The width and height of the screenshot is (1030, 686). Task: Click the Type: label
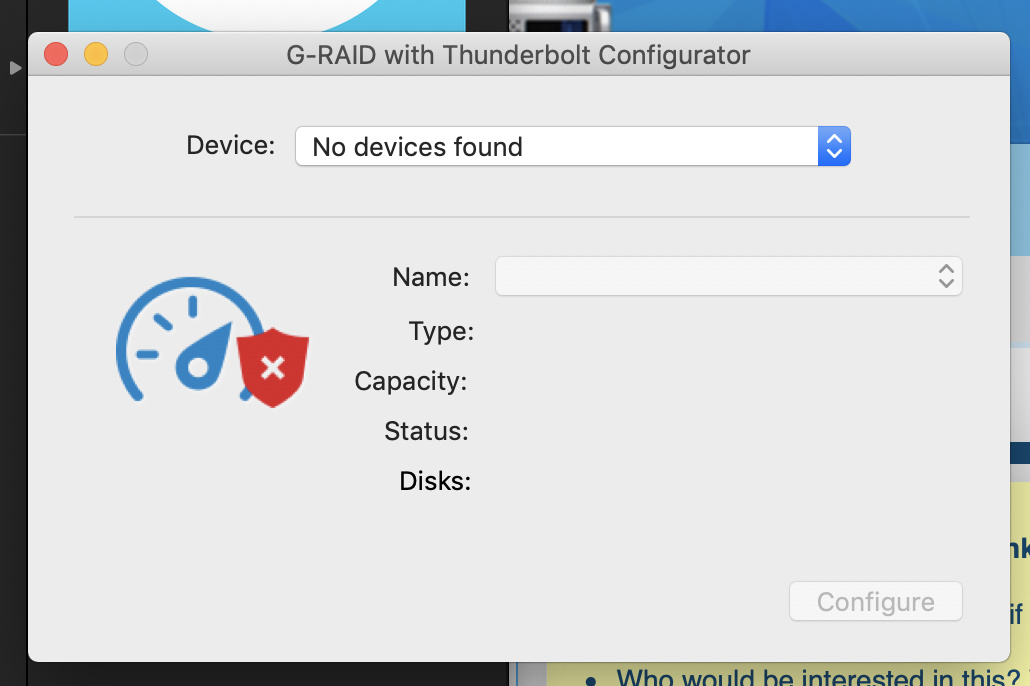(x=441, y=330)
